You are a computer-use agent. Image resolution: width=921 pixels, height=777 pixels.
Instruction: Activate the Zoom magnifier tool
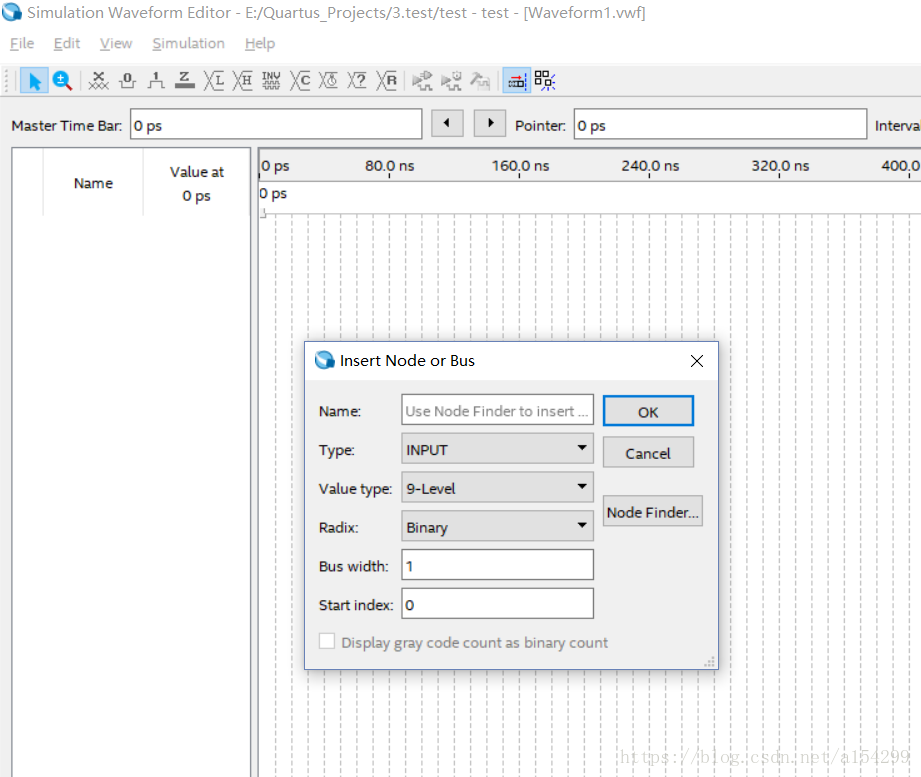[x=62, y=80]
